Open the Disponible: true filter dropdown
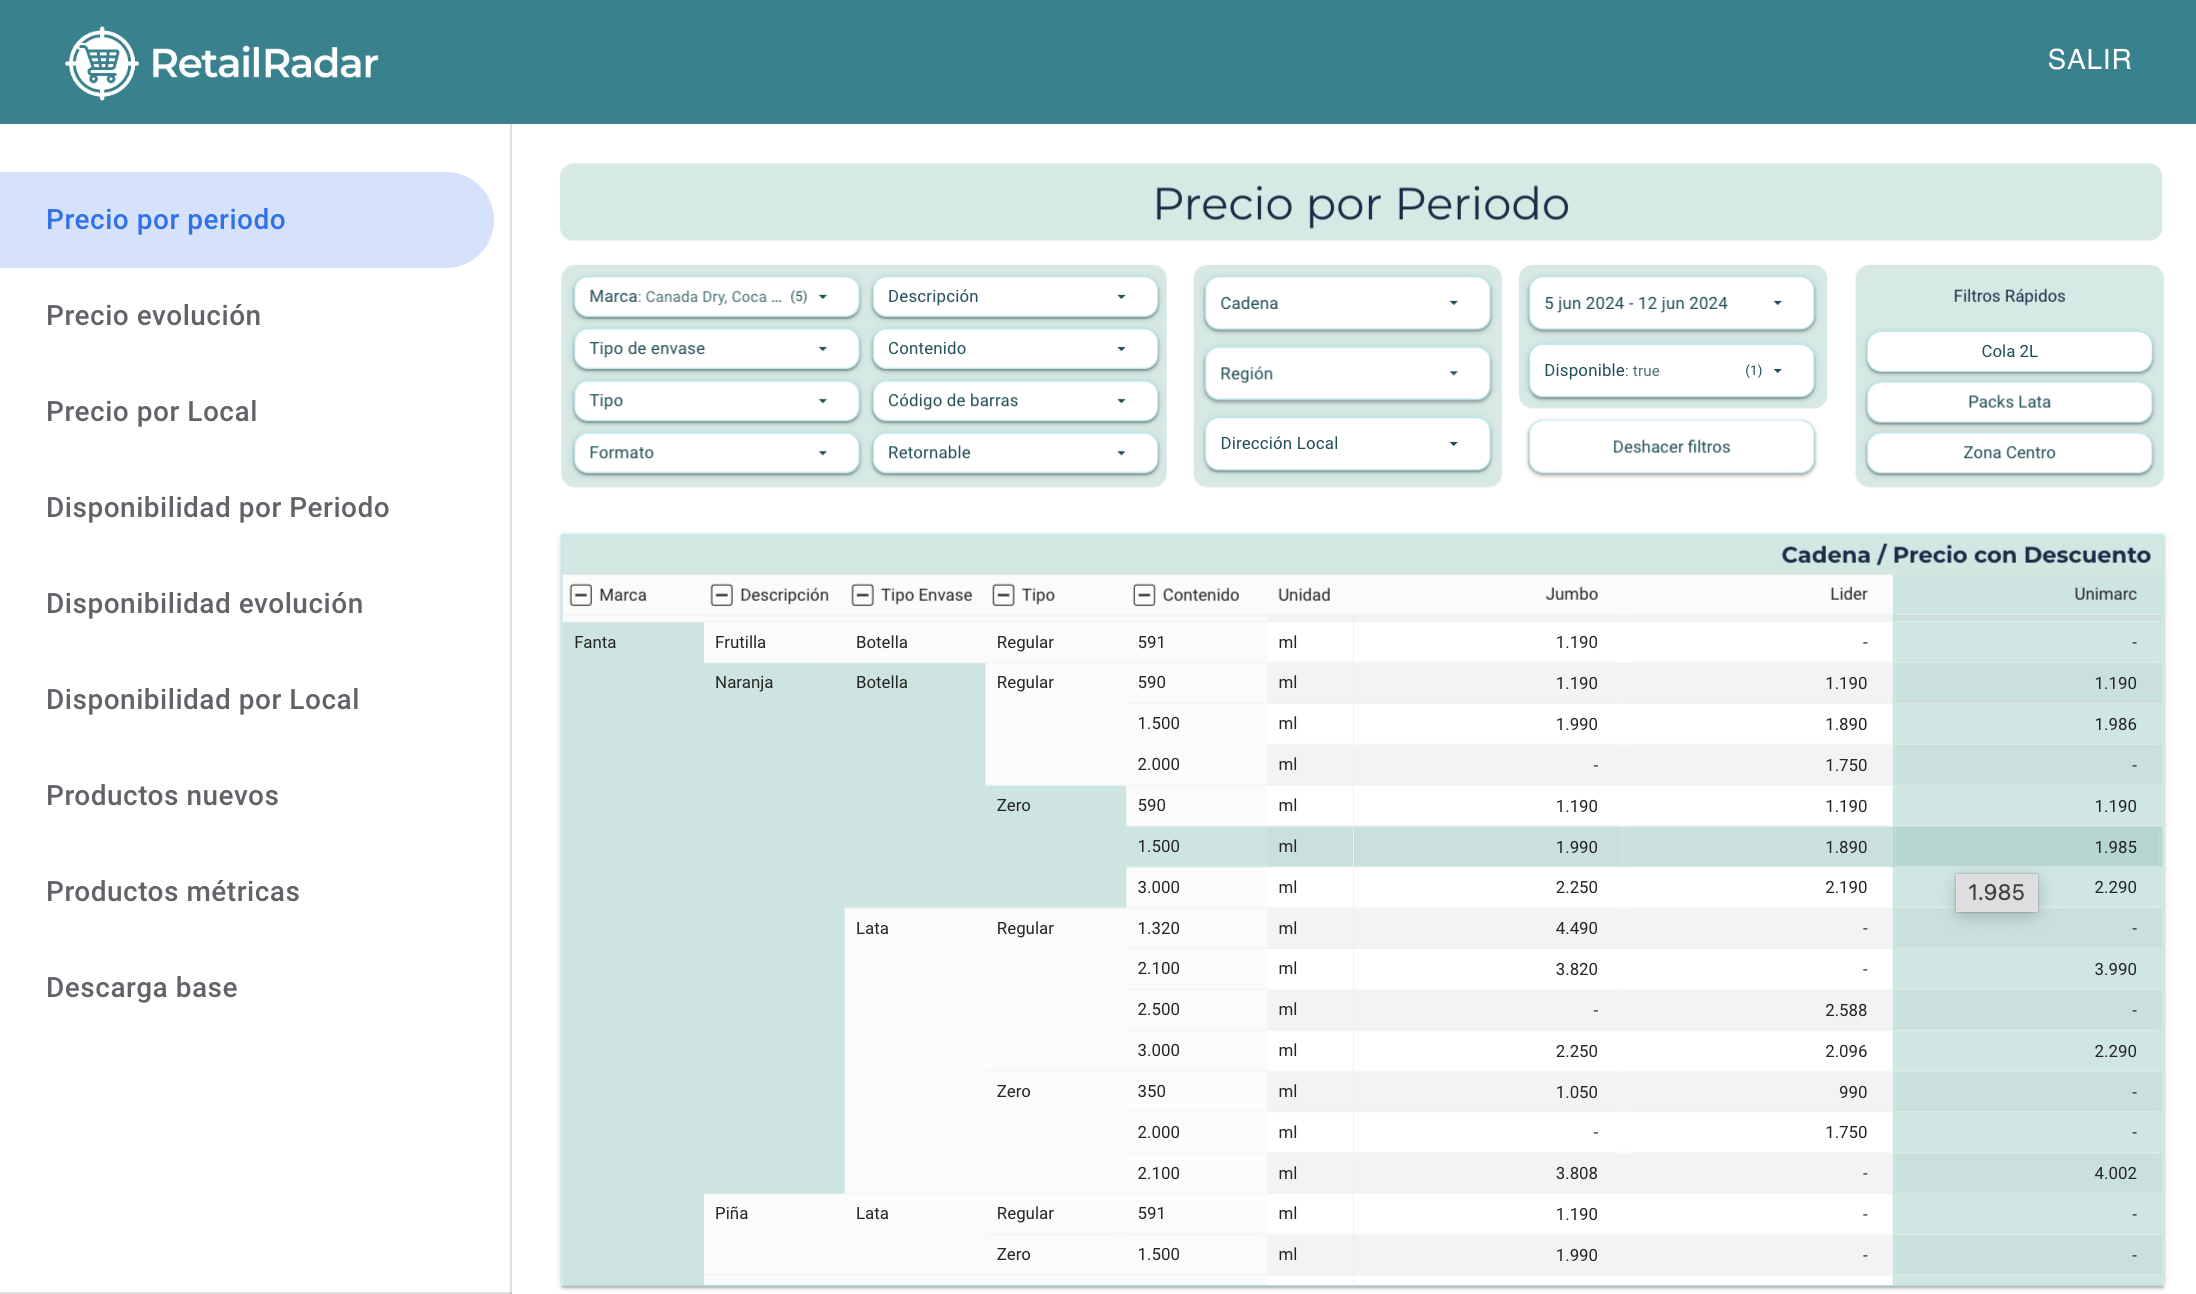This screenshot has width=2196, height=1294. coord(1671,370)
